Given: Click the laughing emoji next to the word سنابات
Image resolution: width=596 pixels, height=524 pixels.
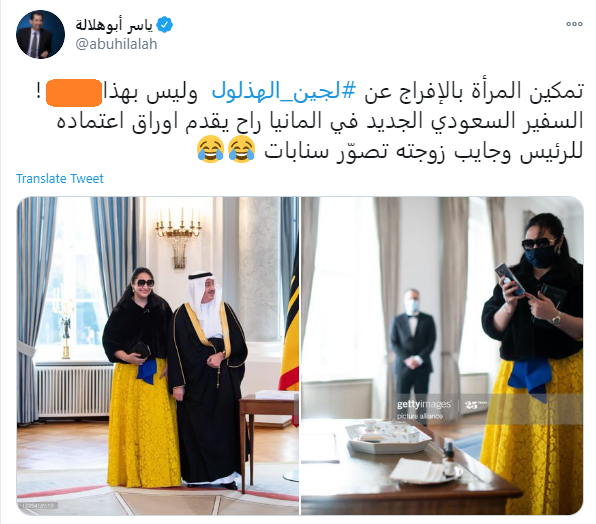Looking at the screenshot, I should 241,149.
